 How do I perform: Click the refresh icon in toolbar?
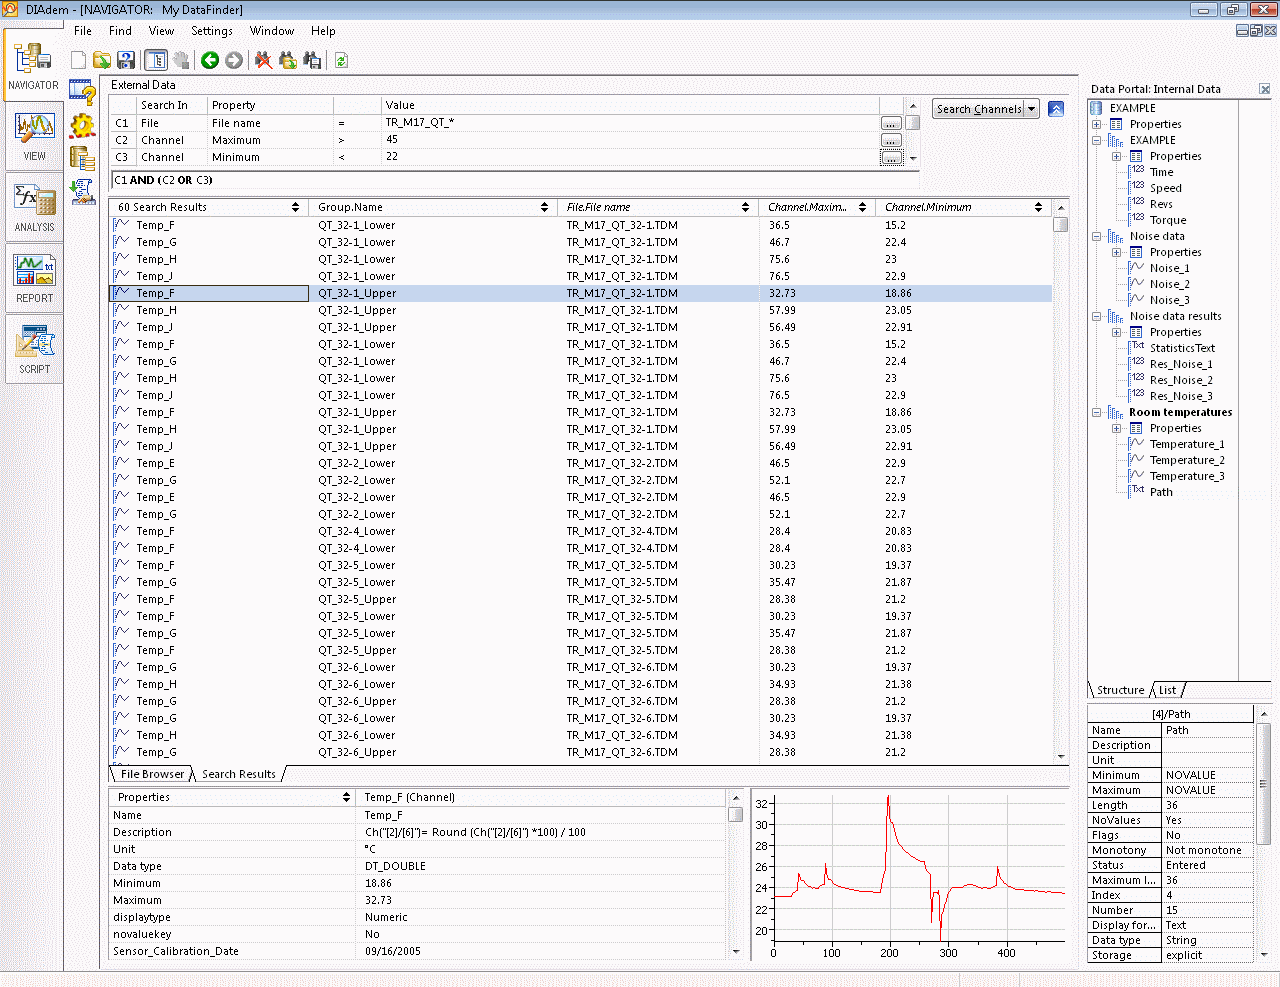coord(341,60)
